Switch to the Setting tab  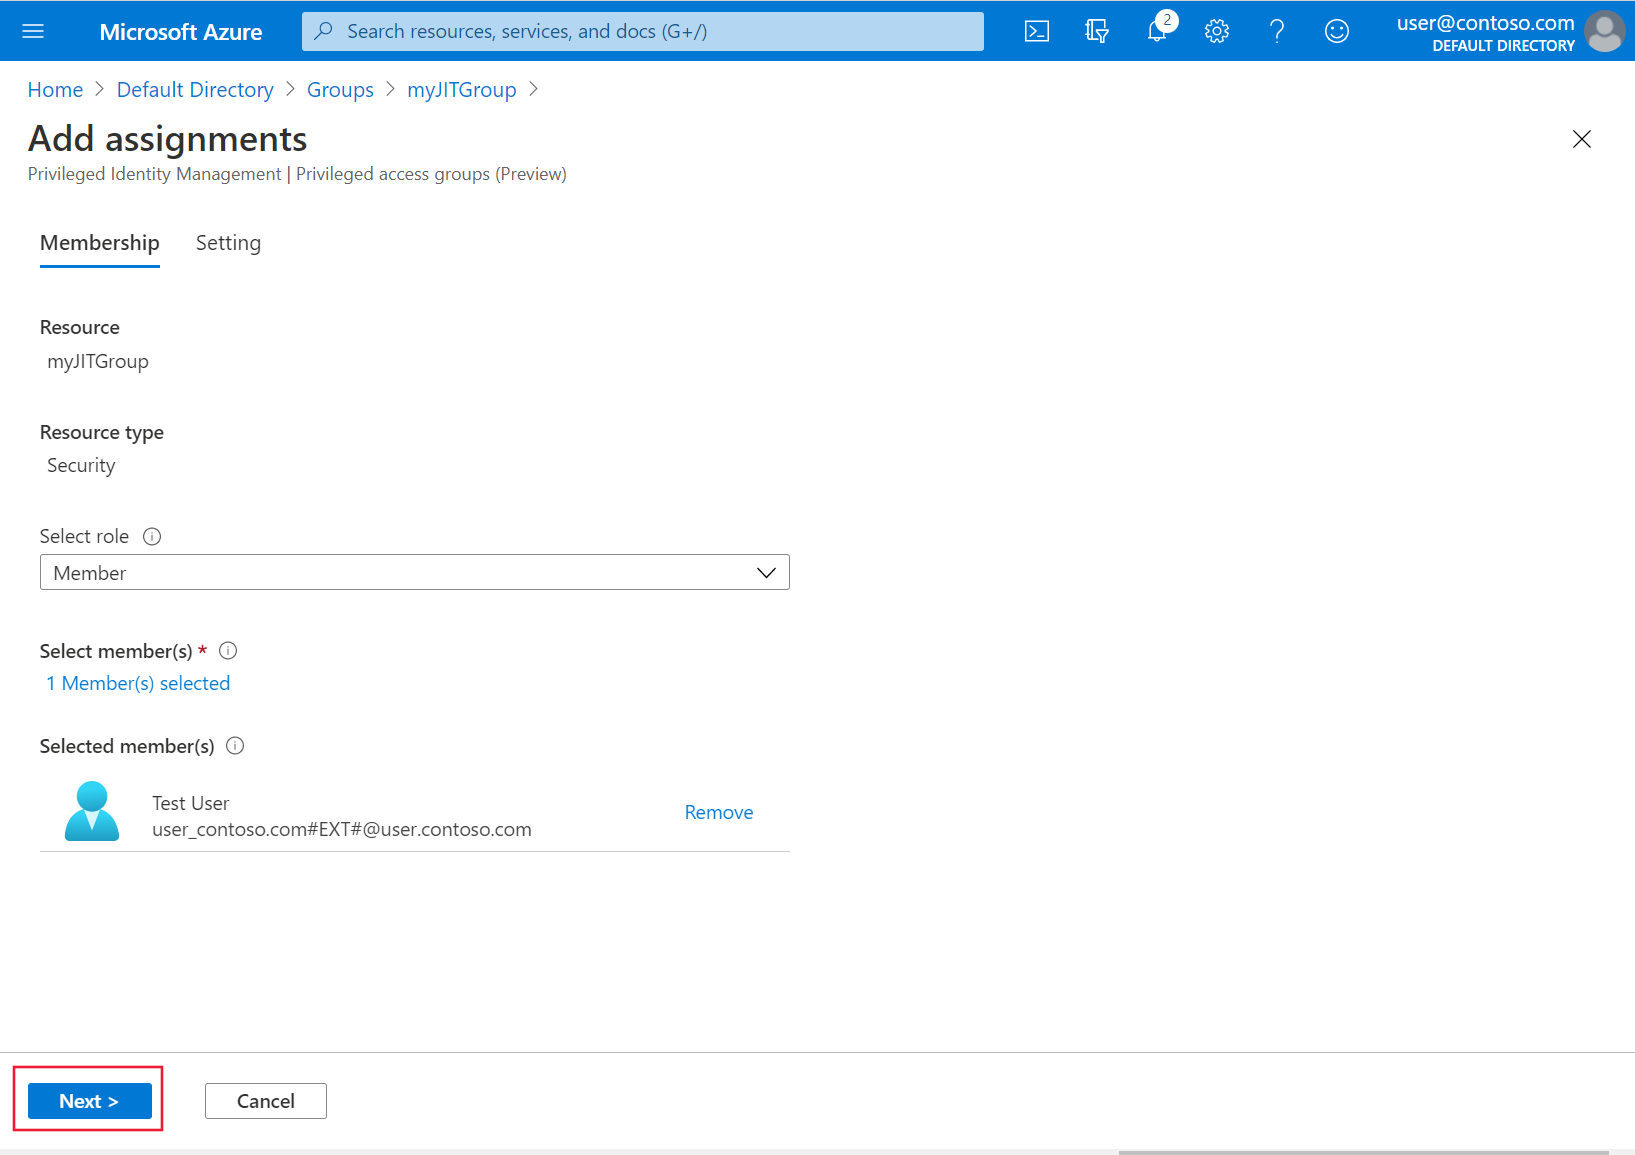coord(228,243)
